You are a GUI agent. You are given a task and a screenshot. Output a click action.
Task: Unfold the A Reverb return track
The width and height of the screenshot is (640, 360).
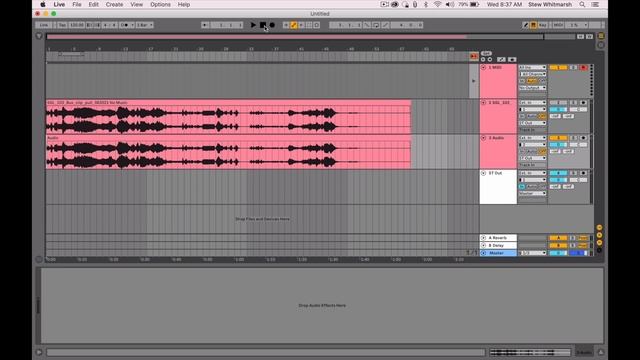pyautogui.click(x=483, y=238)
